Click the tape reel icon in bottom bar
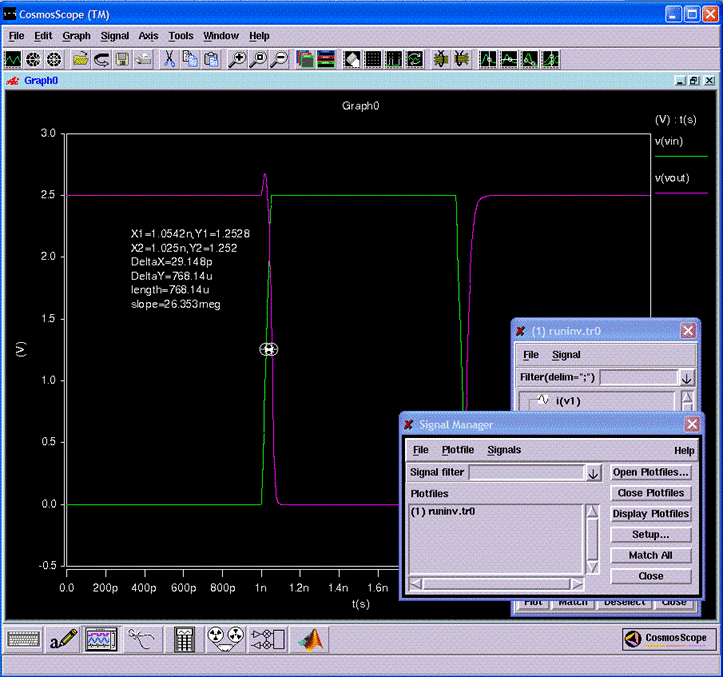 223,639
